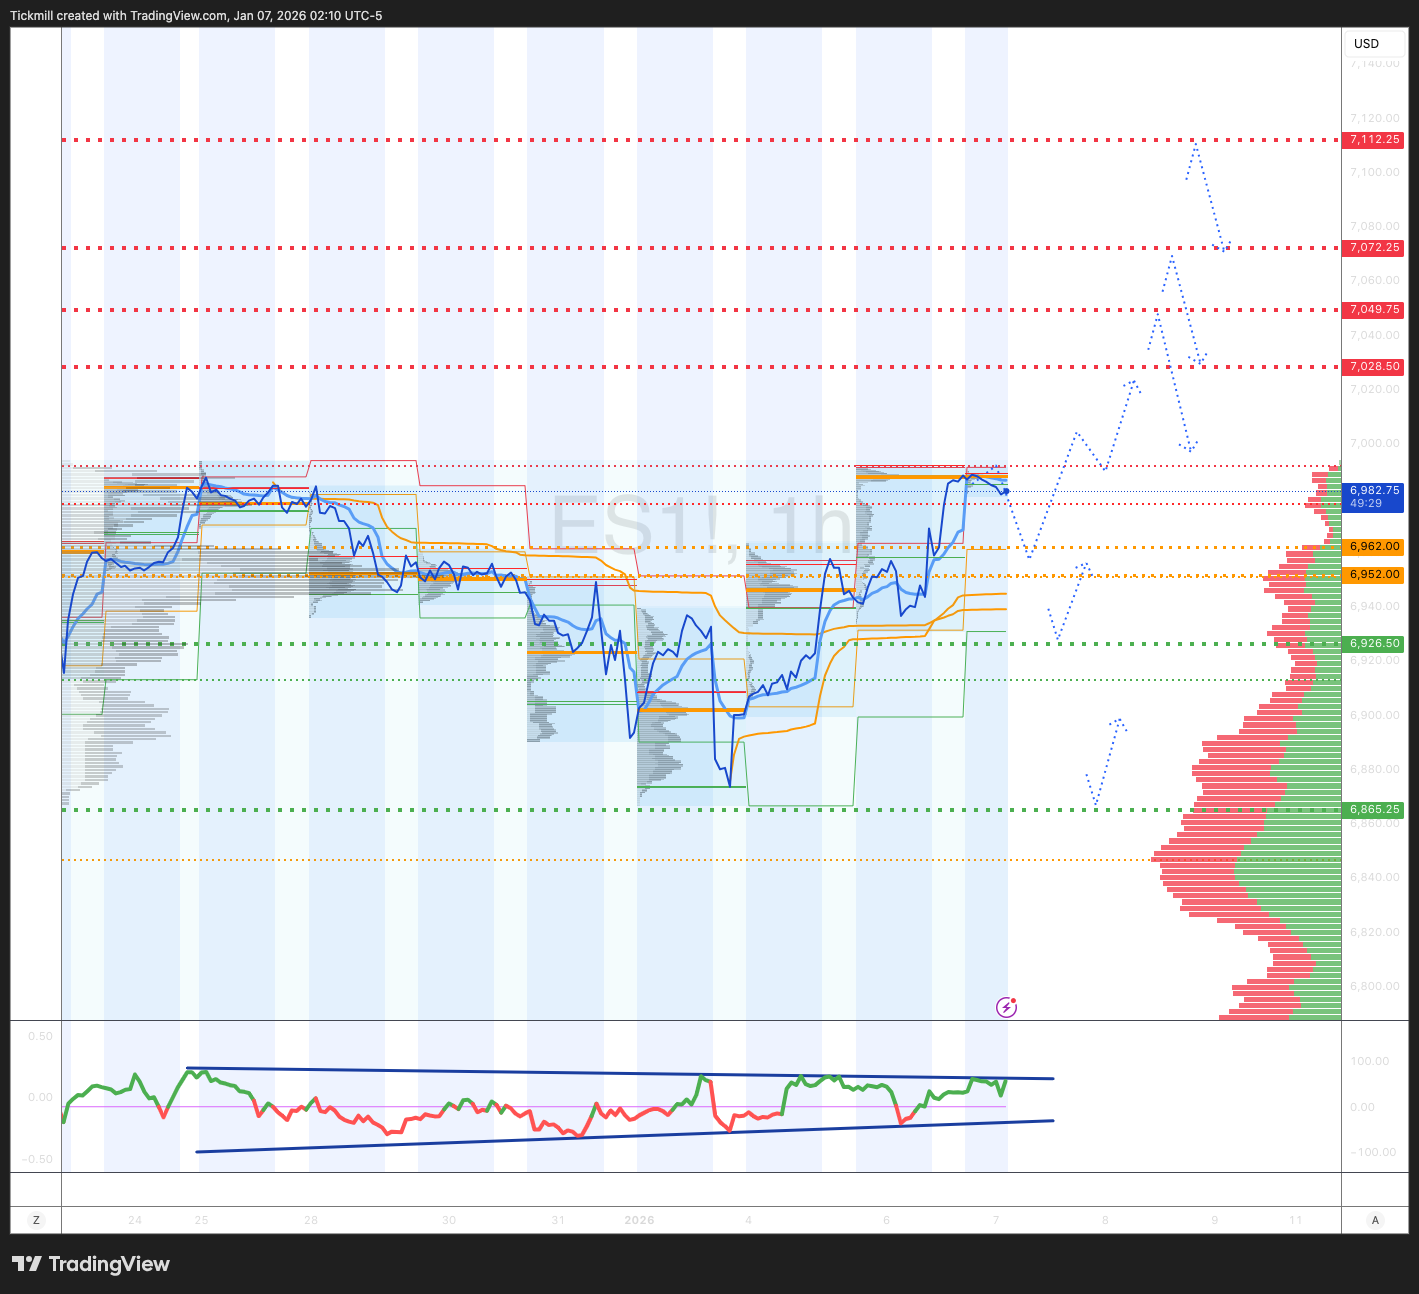Select the orange 6,952.00 price label

1374,575
